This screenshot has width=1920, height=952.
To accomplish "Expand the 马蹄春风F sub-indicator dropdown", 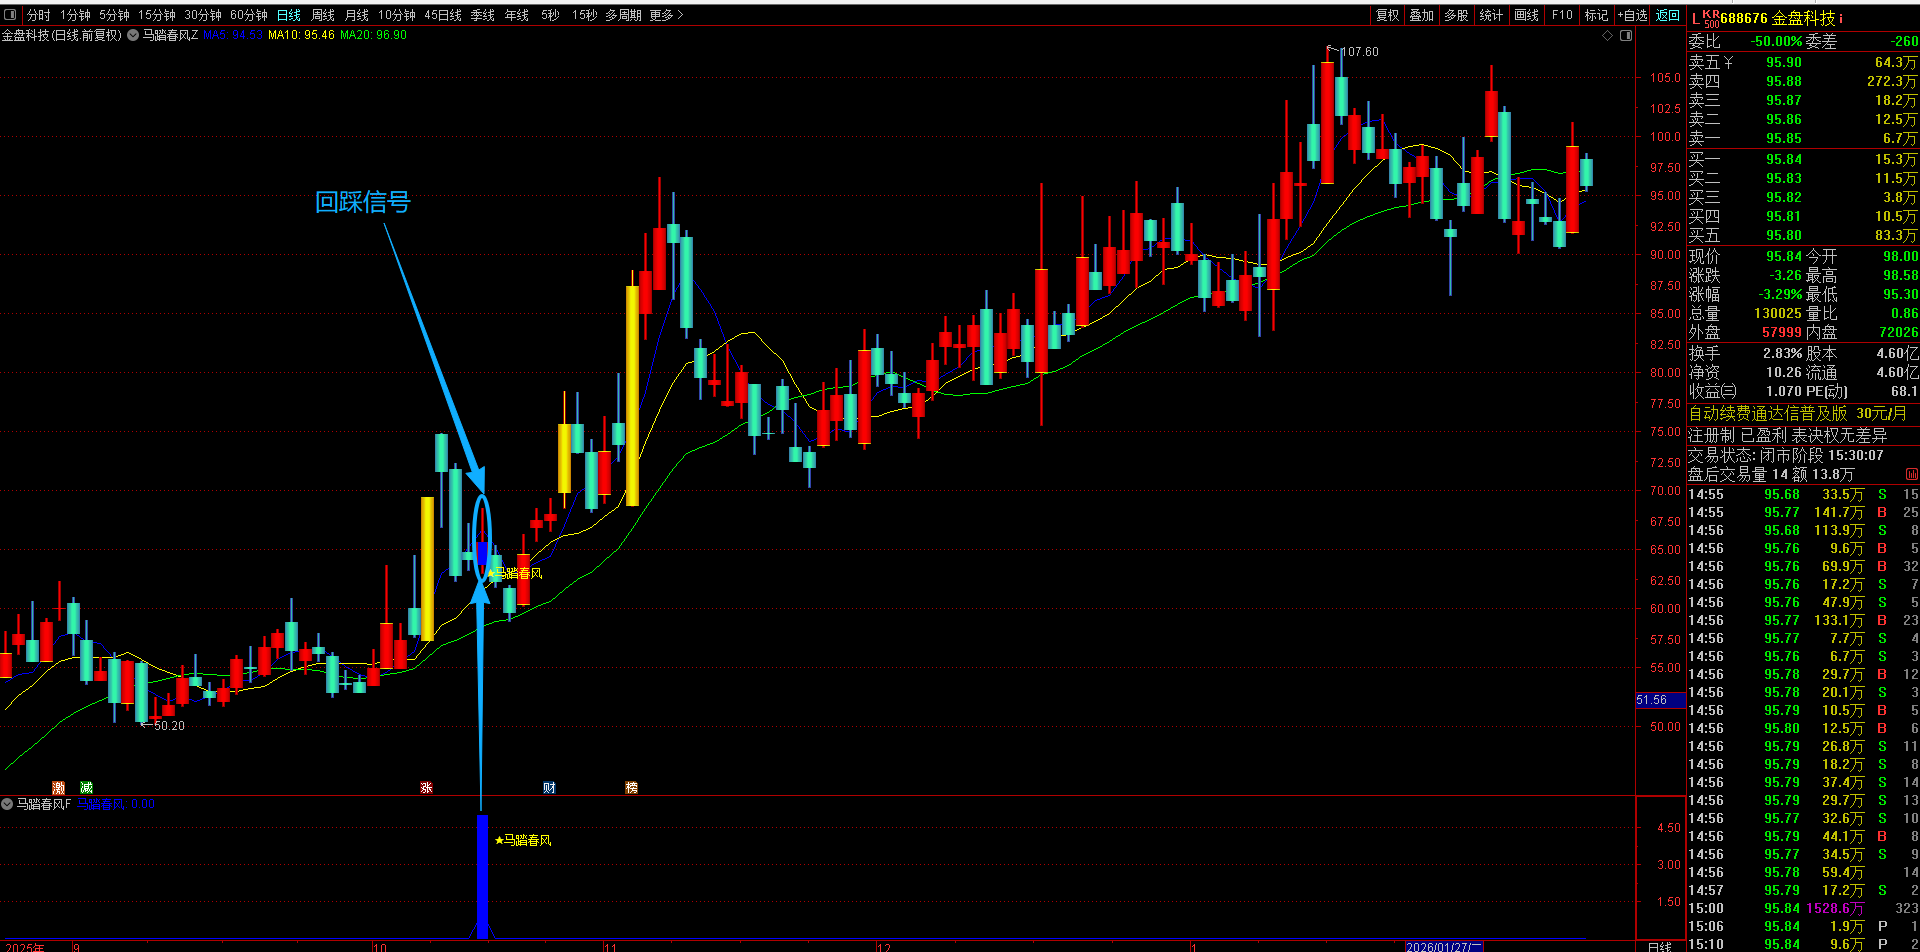I will click(x=7, y=804).
